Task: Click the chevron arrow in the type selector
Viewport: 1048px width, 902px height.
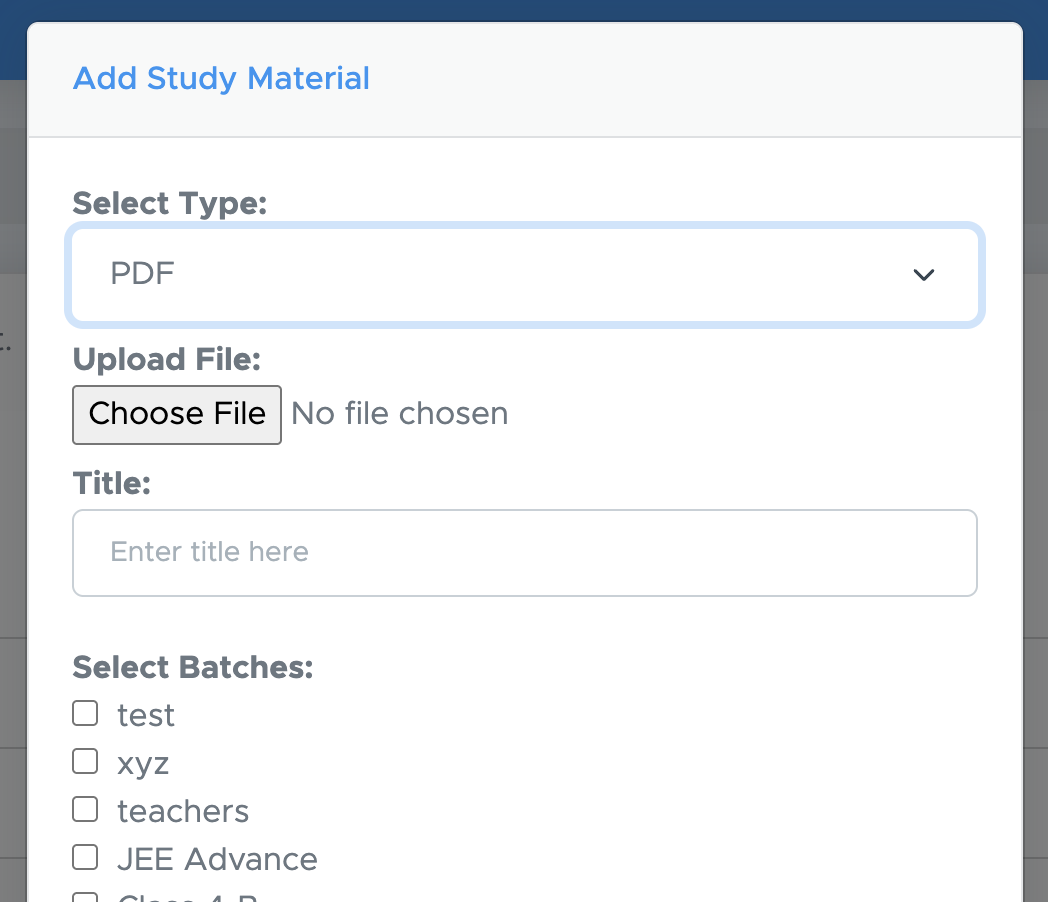Action: 923,275
